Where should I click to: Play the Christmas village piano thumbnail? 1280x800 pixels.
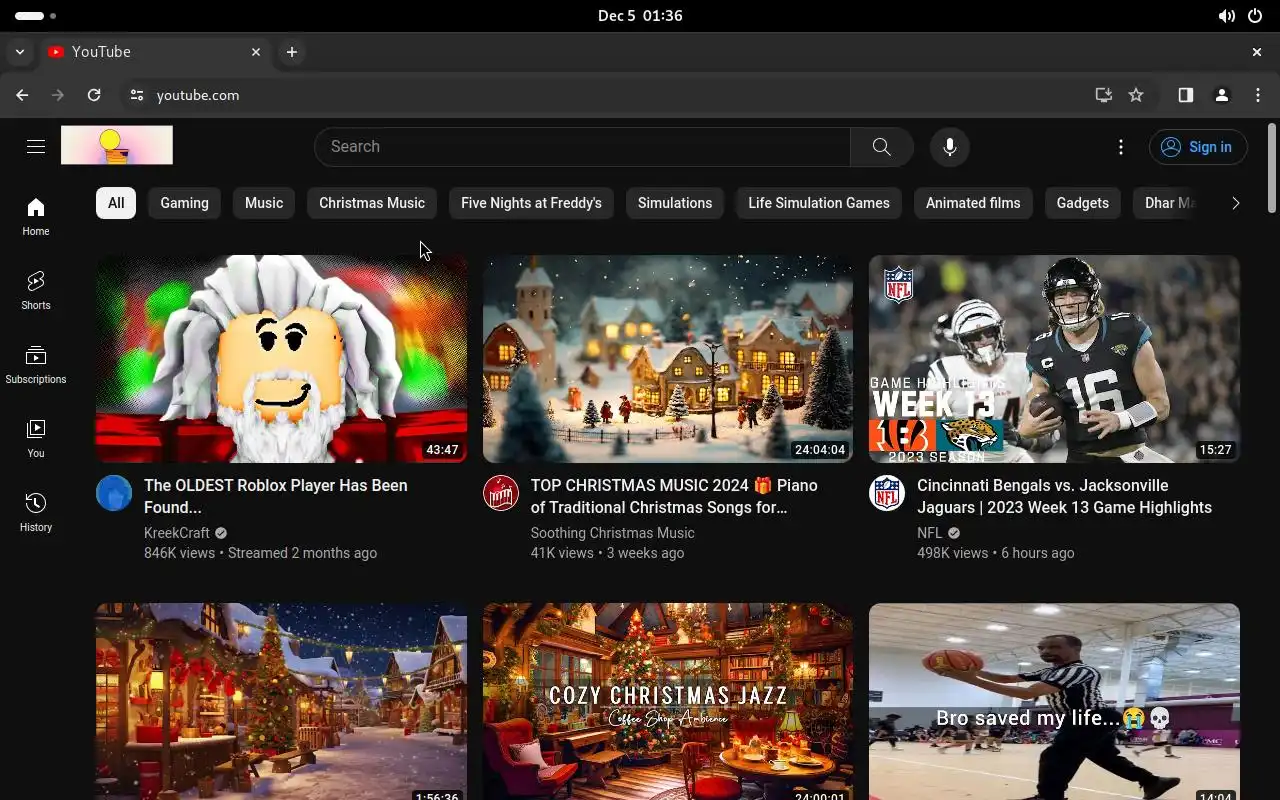click(x=668, y=359)
